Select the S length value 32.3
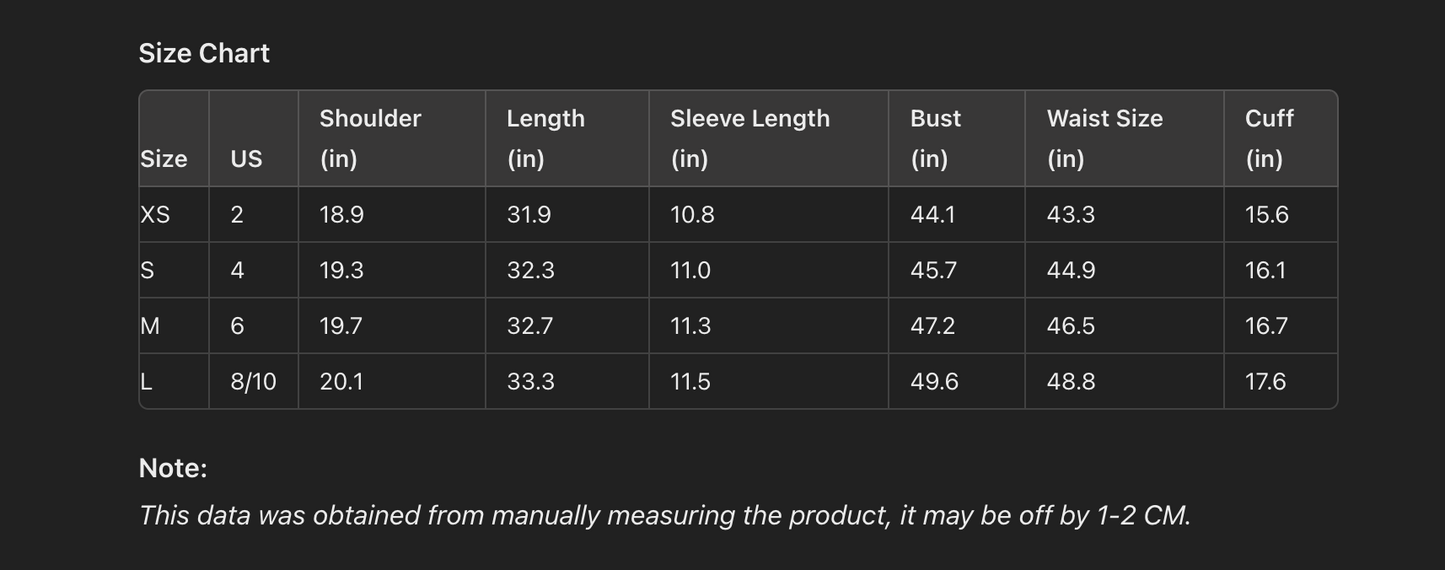Image resolution: width=1445 pixels, height=570 pixels. pyautogui.click(x=530, y=271)
